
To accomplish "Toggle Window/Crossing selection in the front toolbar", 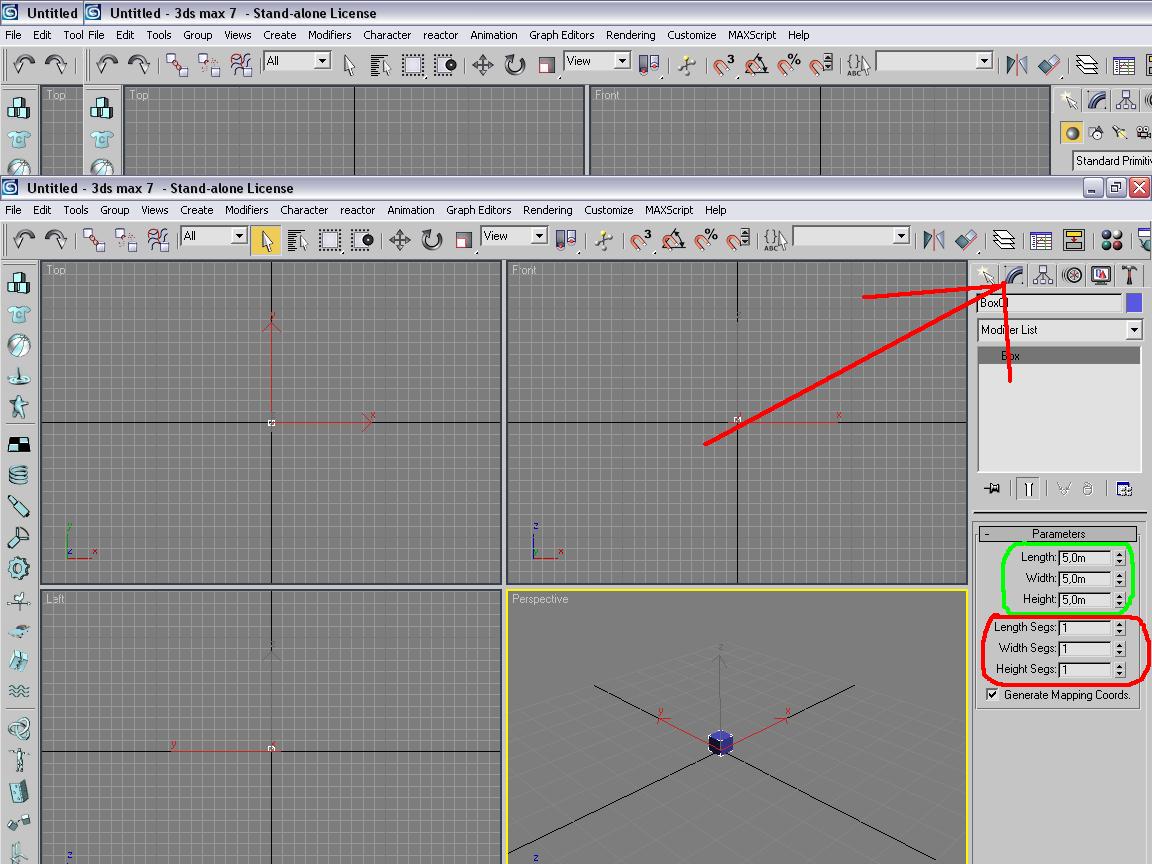I will click(x=361, y=240).
